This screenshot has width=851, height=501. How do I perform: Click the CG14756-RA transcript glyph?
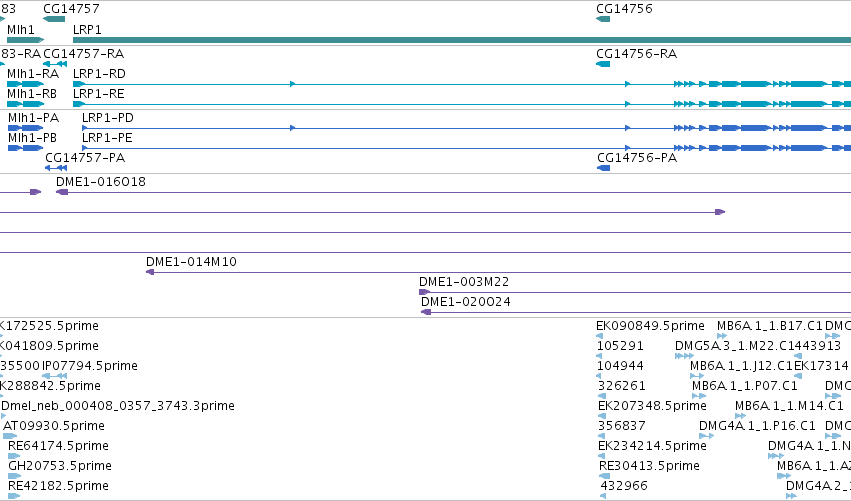(x=603, y=64)
